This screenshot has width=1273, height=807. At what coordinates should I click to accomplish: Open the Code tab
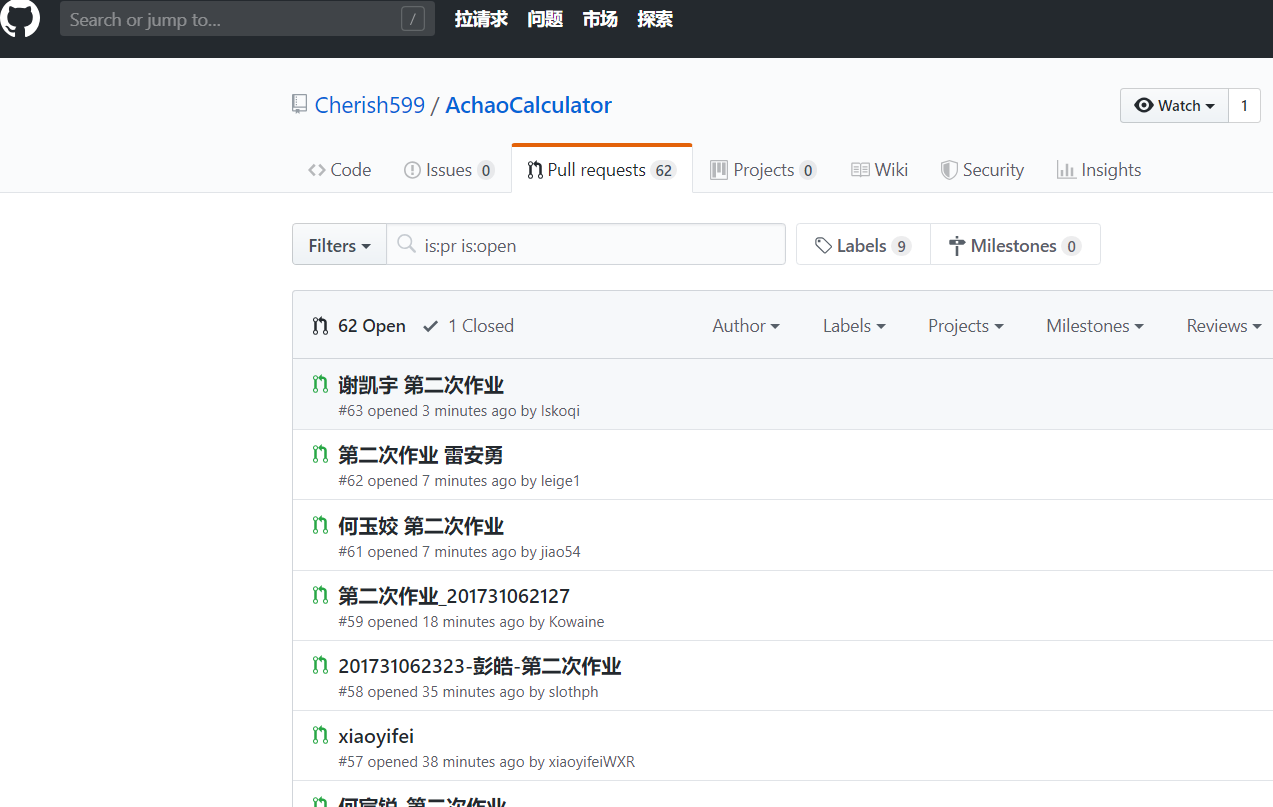point(340,170)
